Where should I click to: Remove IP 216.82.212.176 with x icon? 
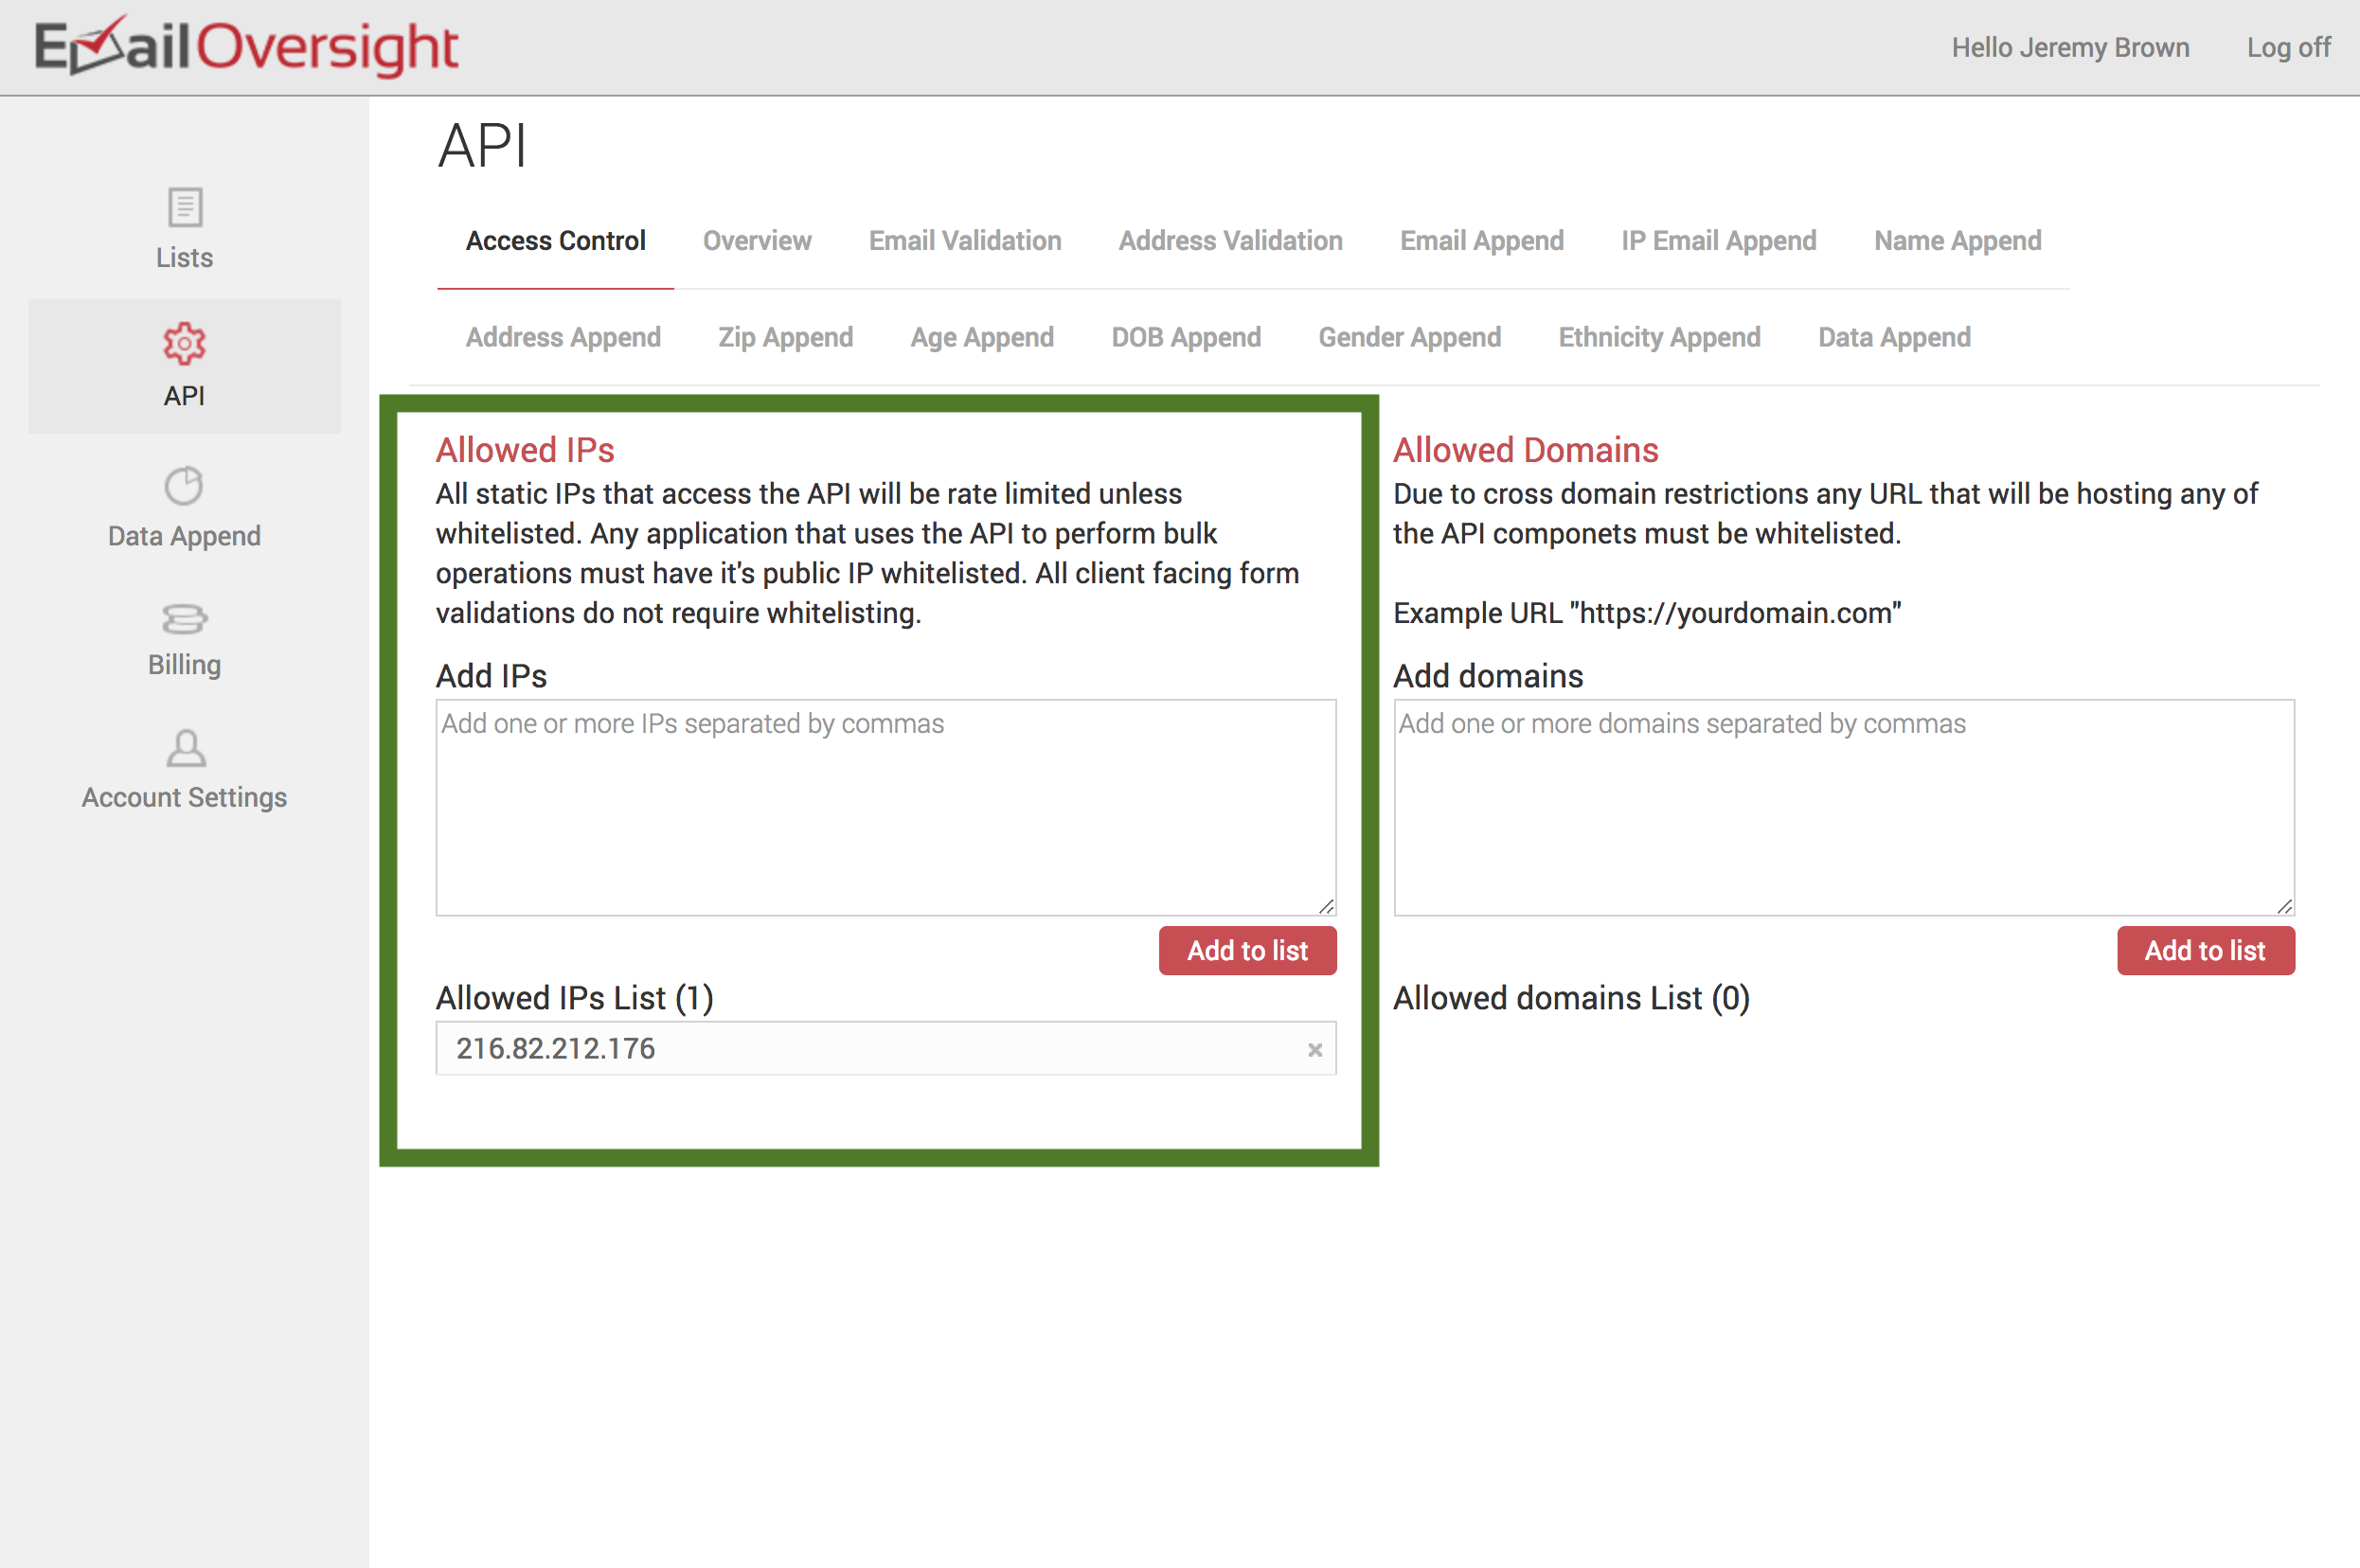coord(1315,1049)
